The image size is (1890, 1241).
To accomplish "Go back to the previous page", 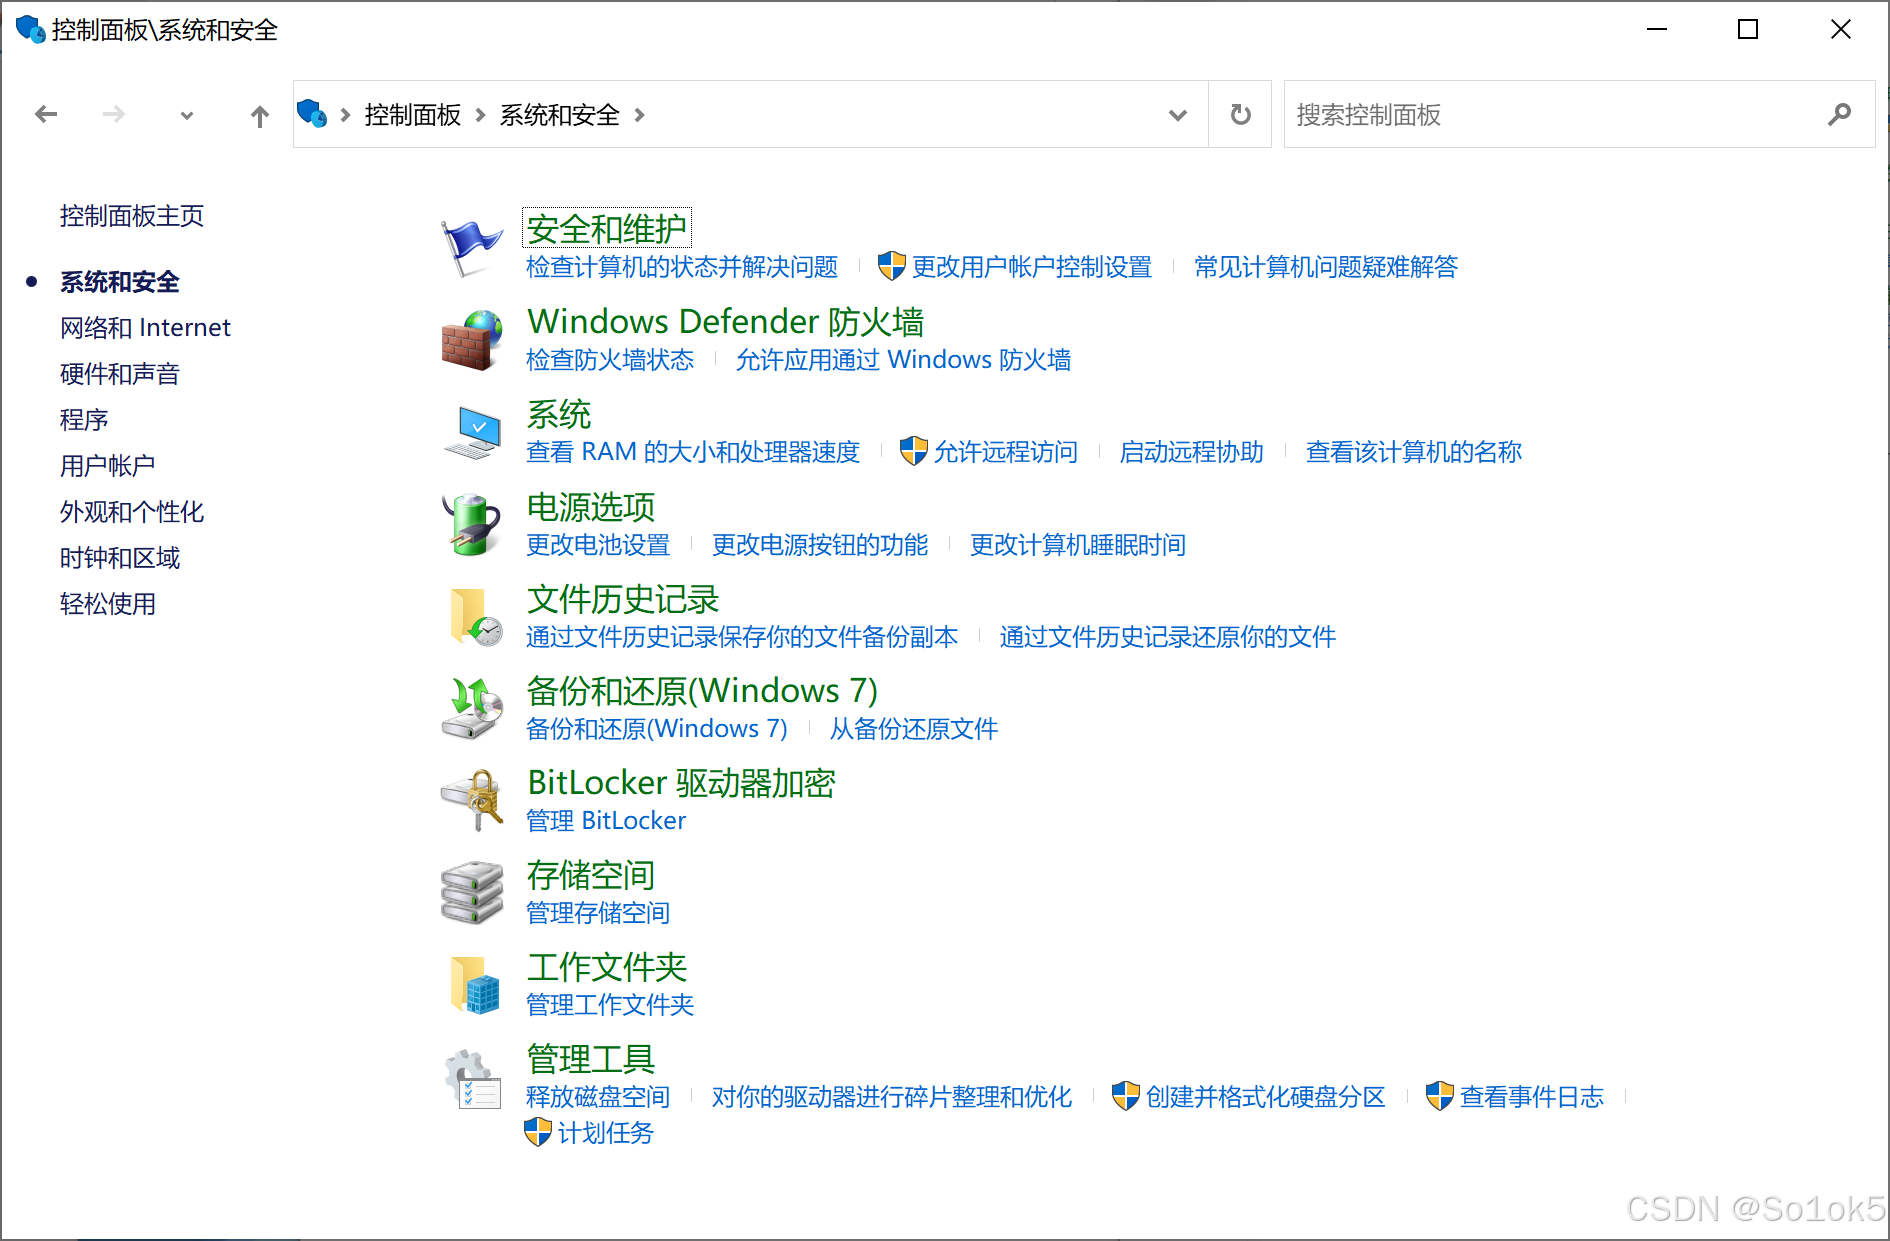I will click(x=46, y=115).
